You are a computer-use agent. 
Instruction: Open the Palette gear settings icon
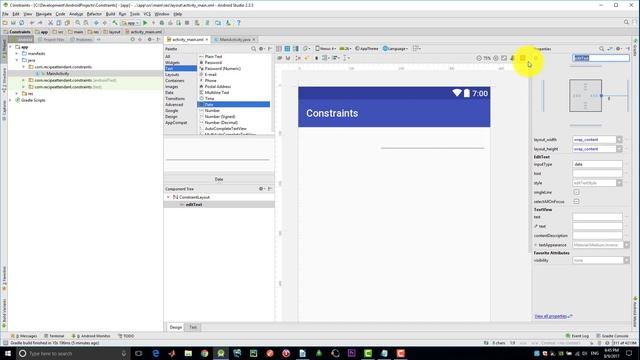(261, 49)
